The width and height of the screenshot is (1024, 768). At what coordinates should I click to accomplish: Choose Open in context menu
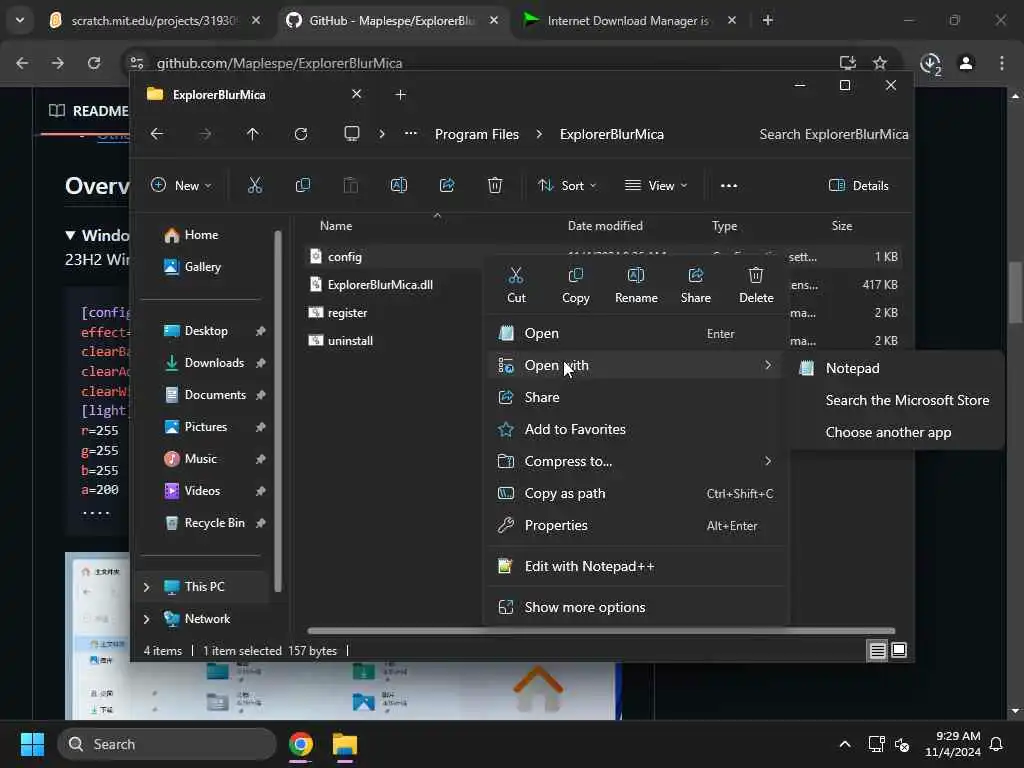click(x=636, y=333)
